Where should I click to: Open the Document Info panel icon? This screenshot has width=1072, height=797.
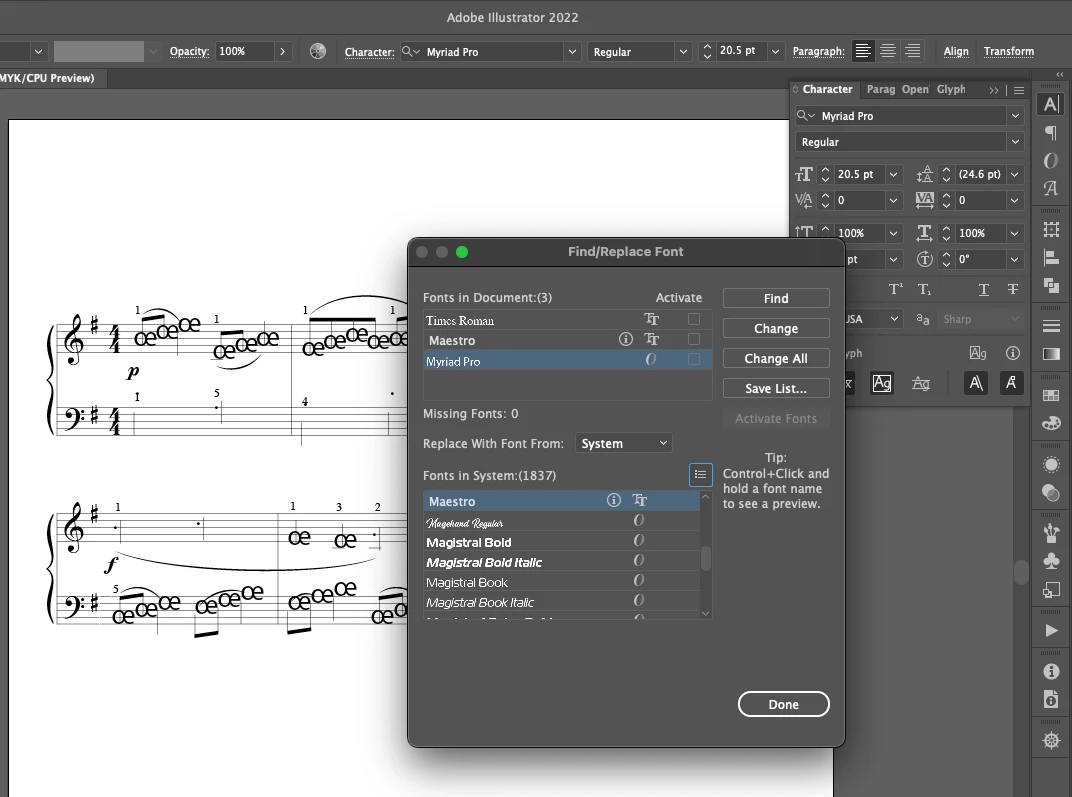tap(1051, 699)
